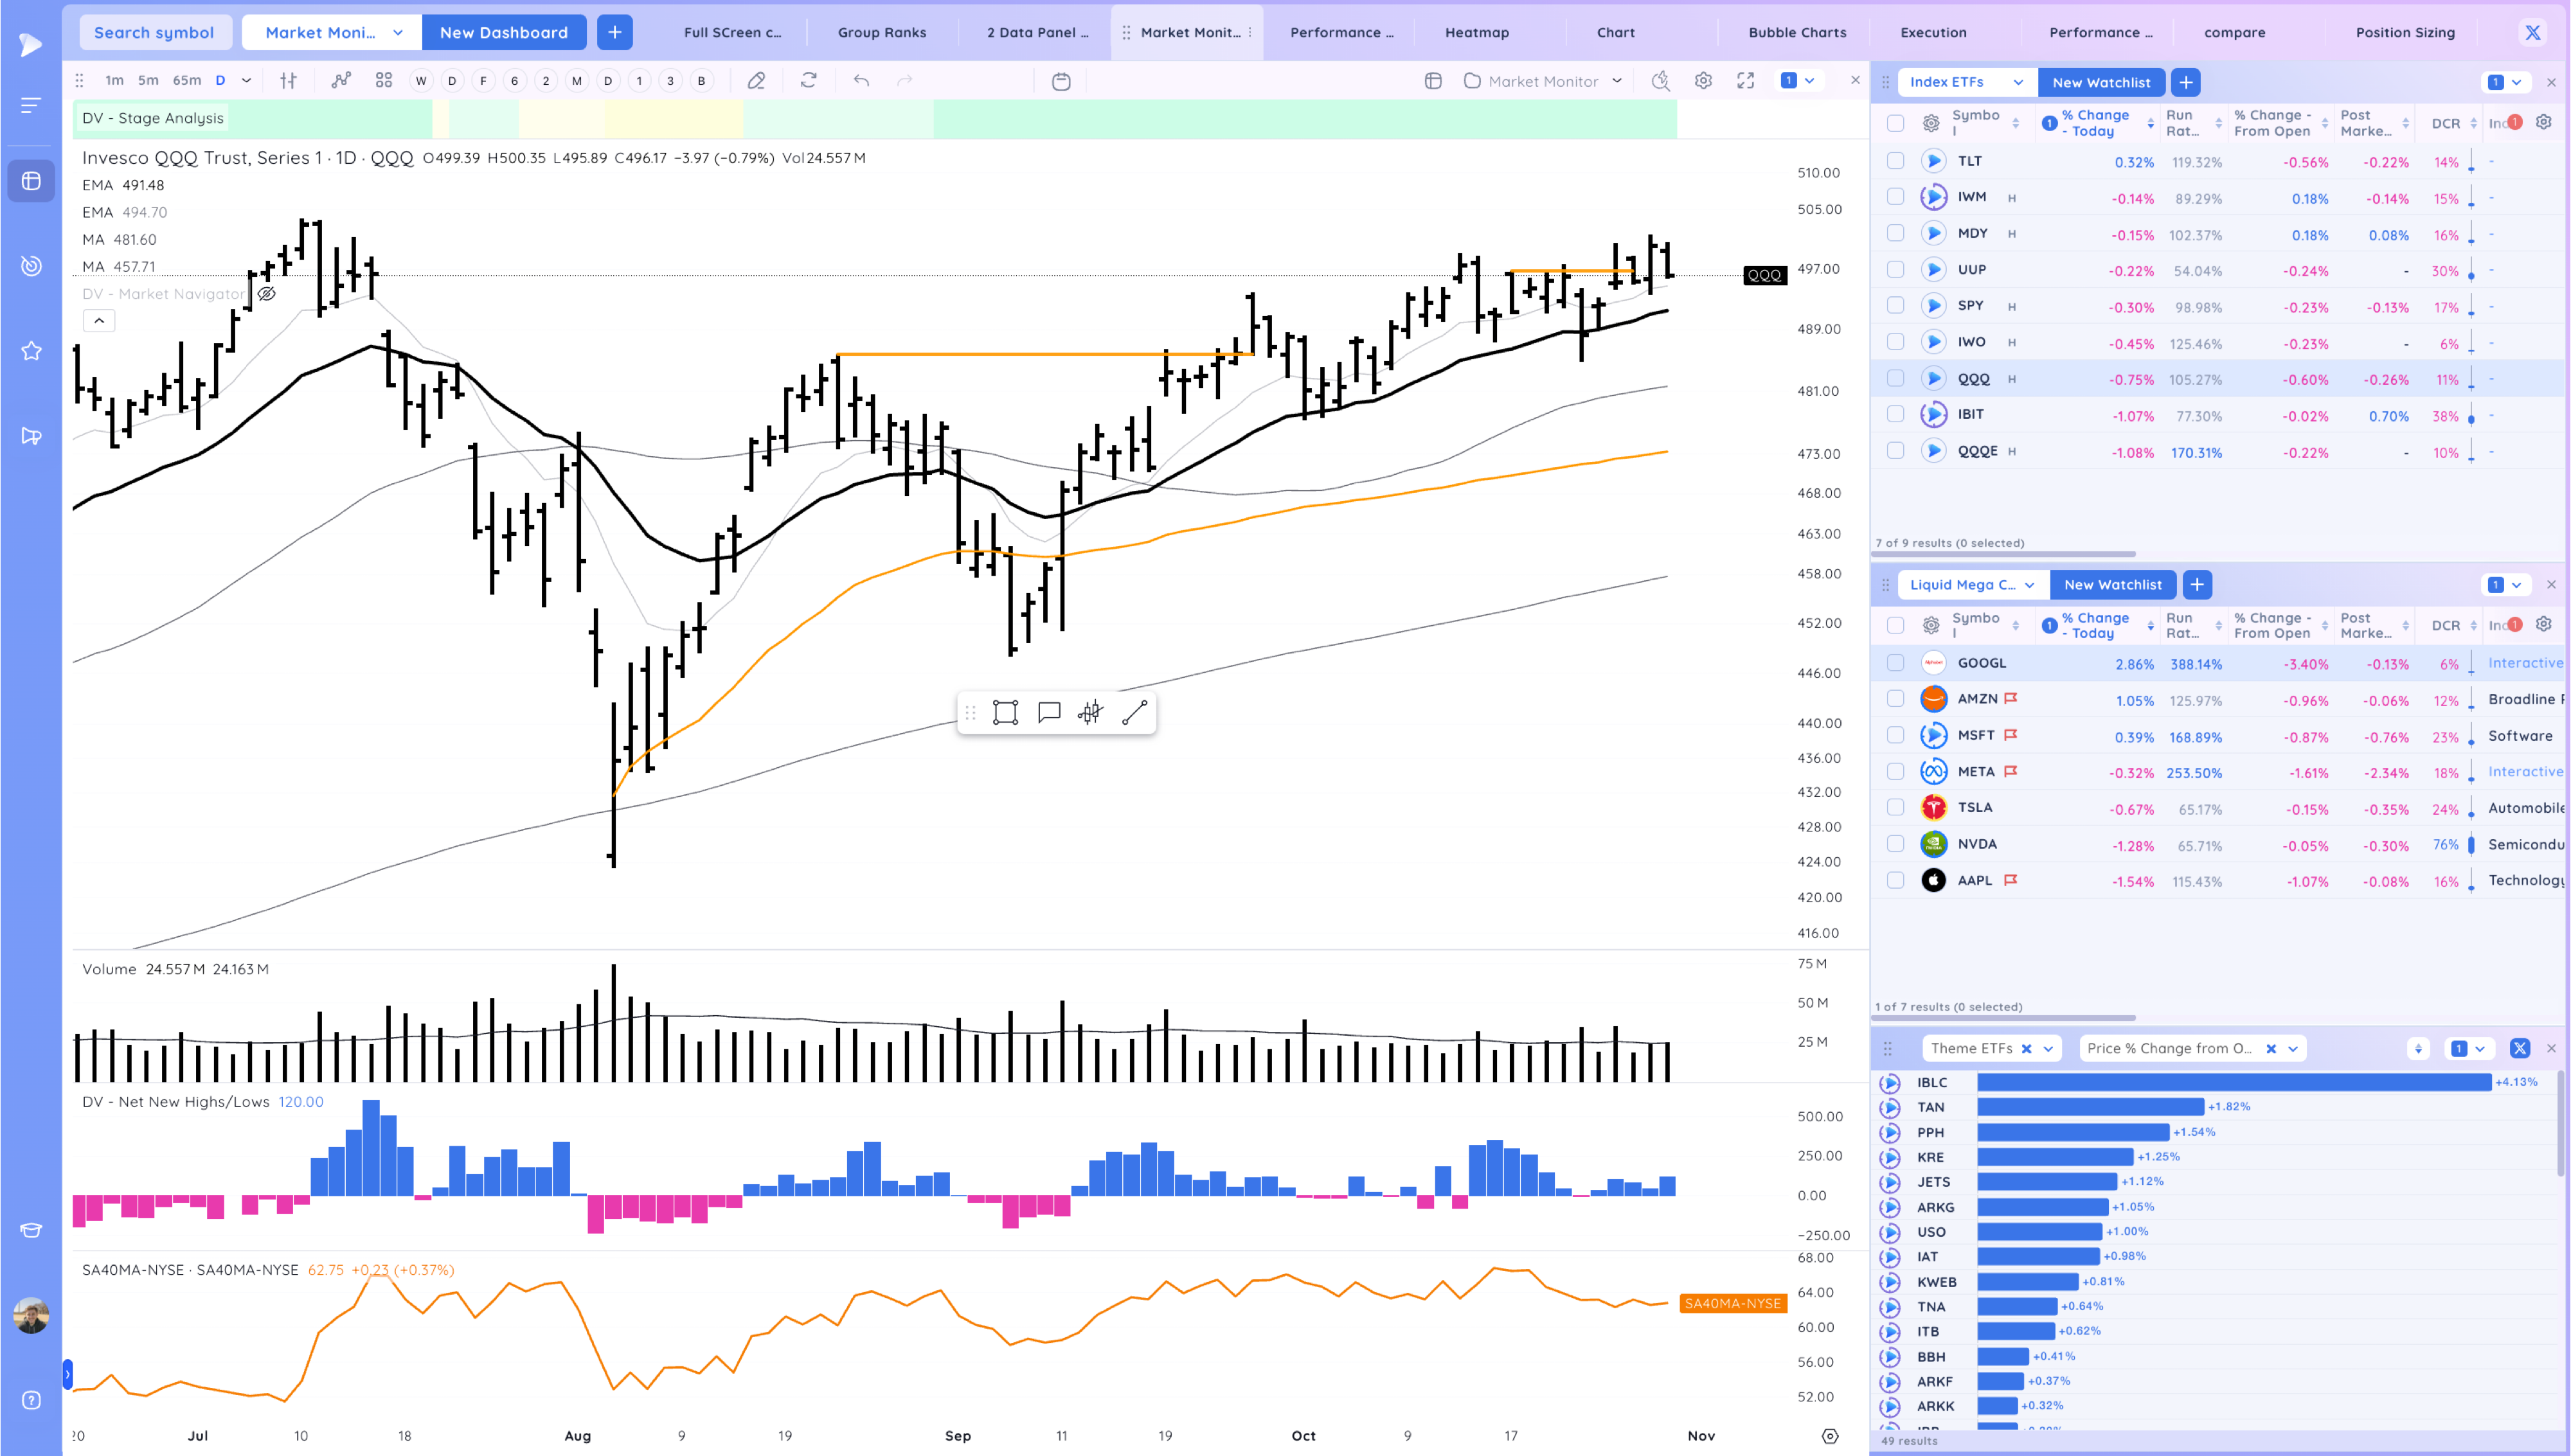The width and height of the screenshot is (2571, 1456).
Task: Click the New Dashboard button
Action: [503, 33]
